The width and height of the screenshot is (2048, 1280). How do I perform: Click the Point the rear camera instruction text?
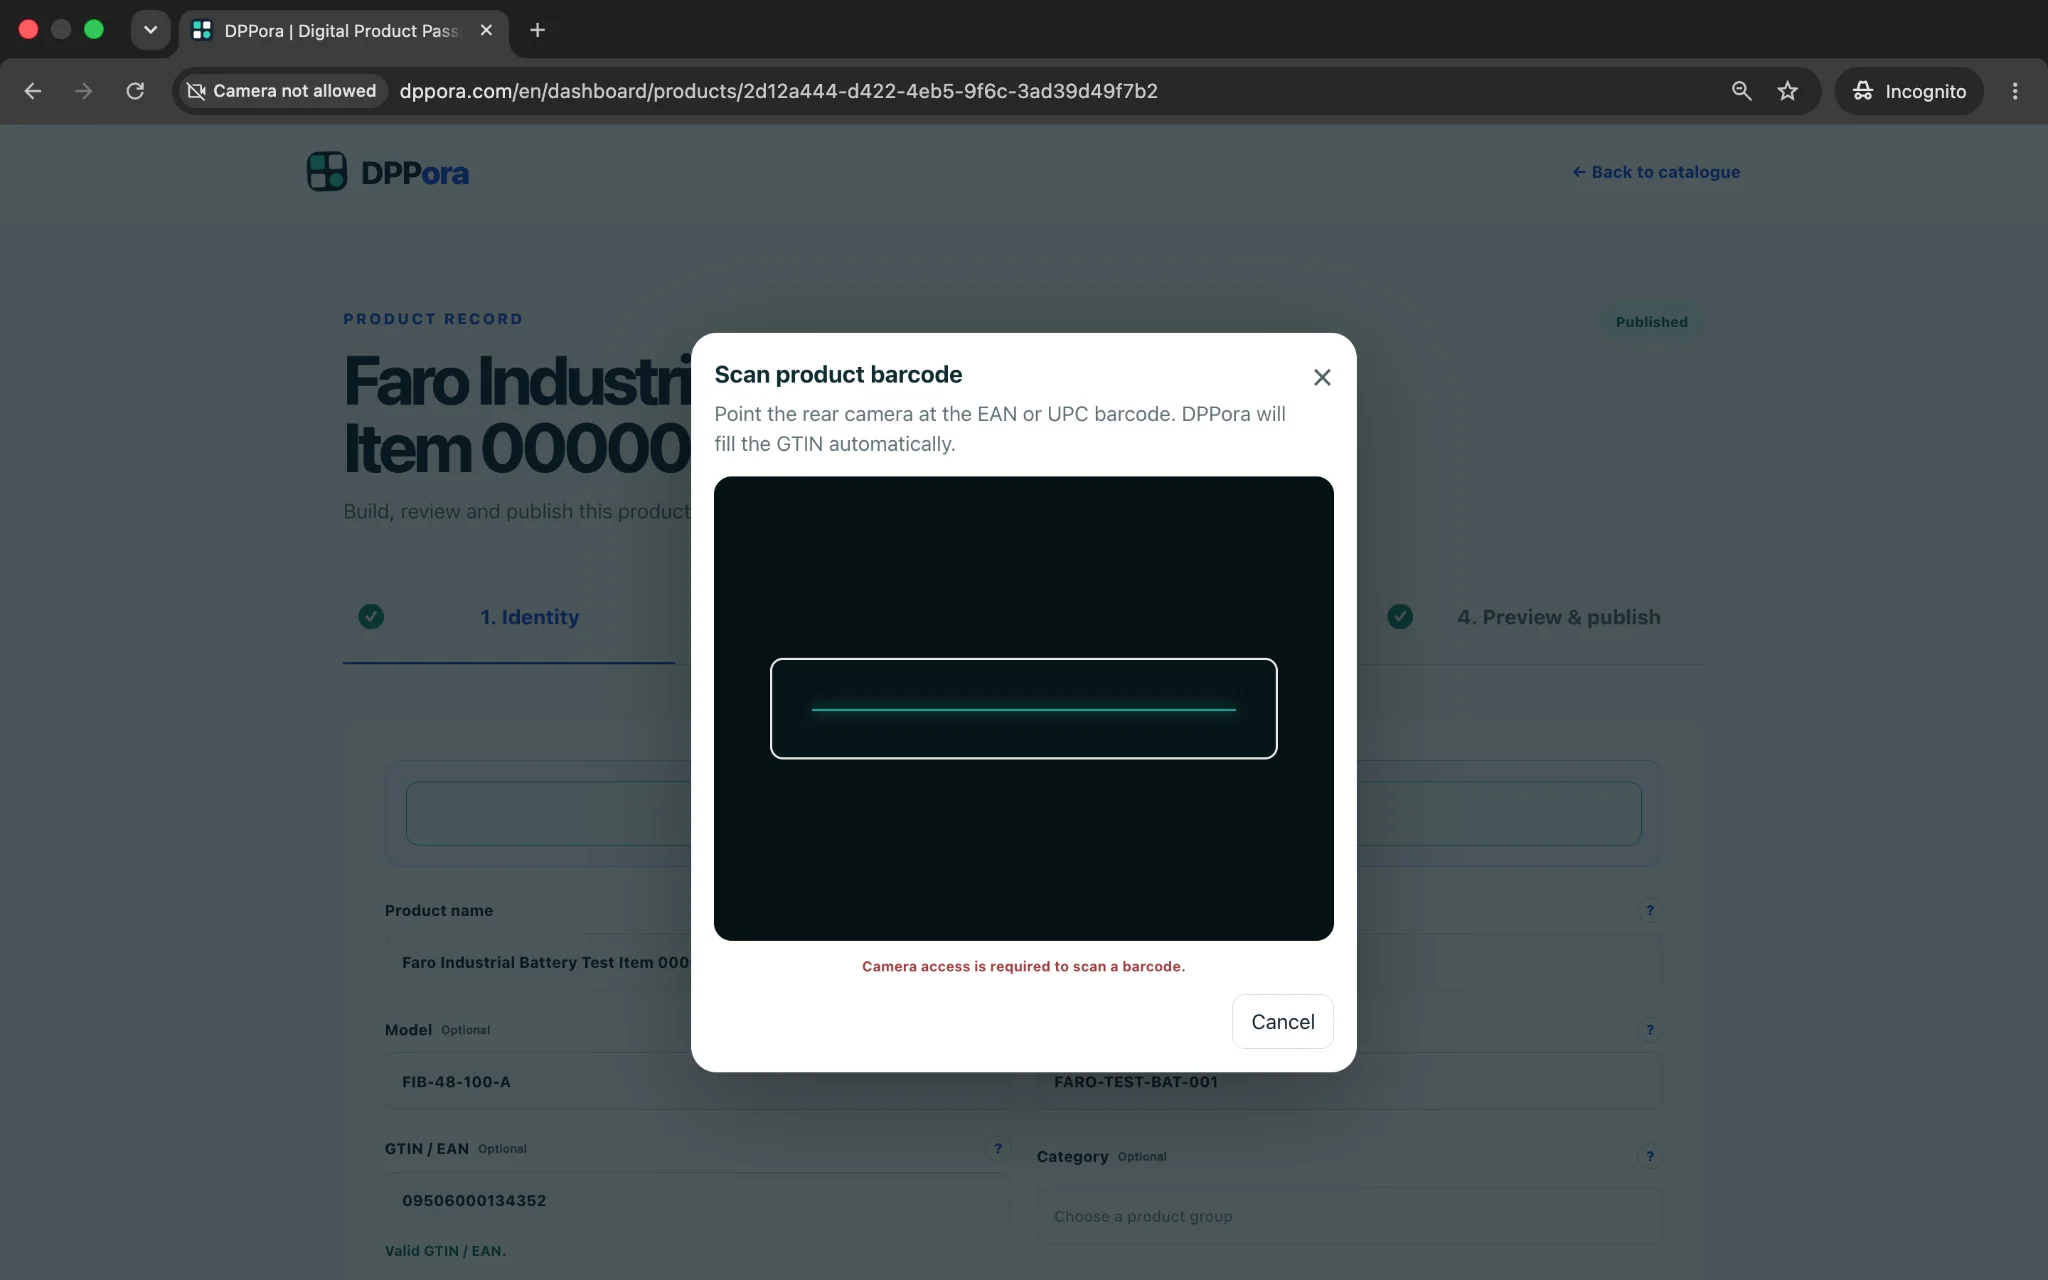1000,429
